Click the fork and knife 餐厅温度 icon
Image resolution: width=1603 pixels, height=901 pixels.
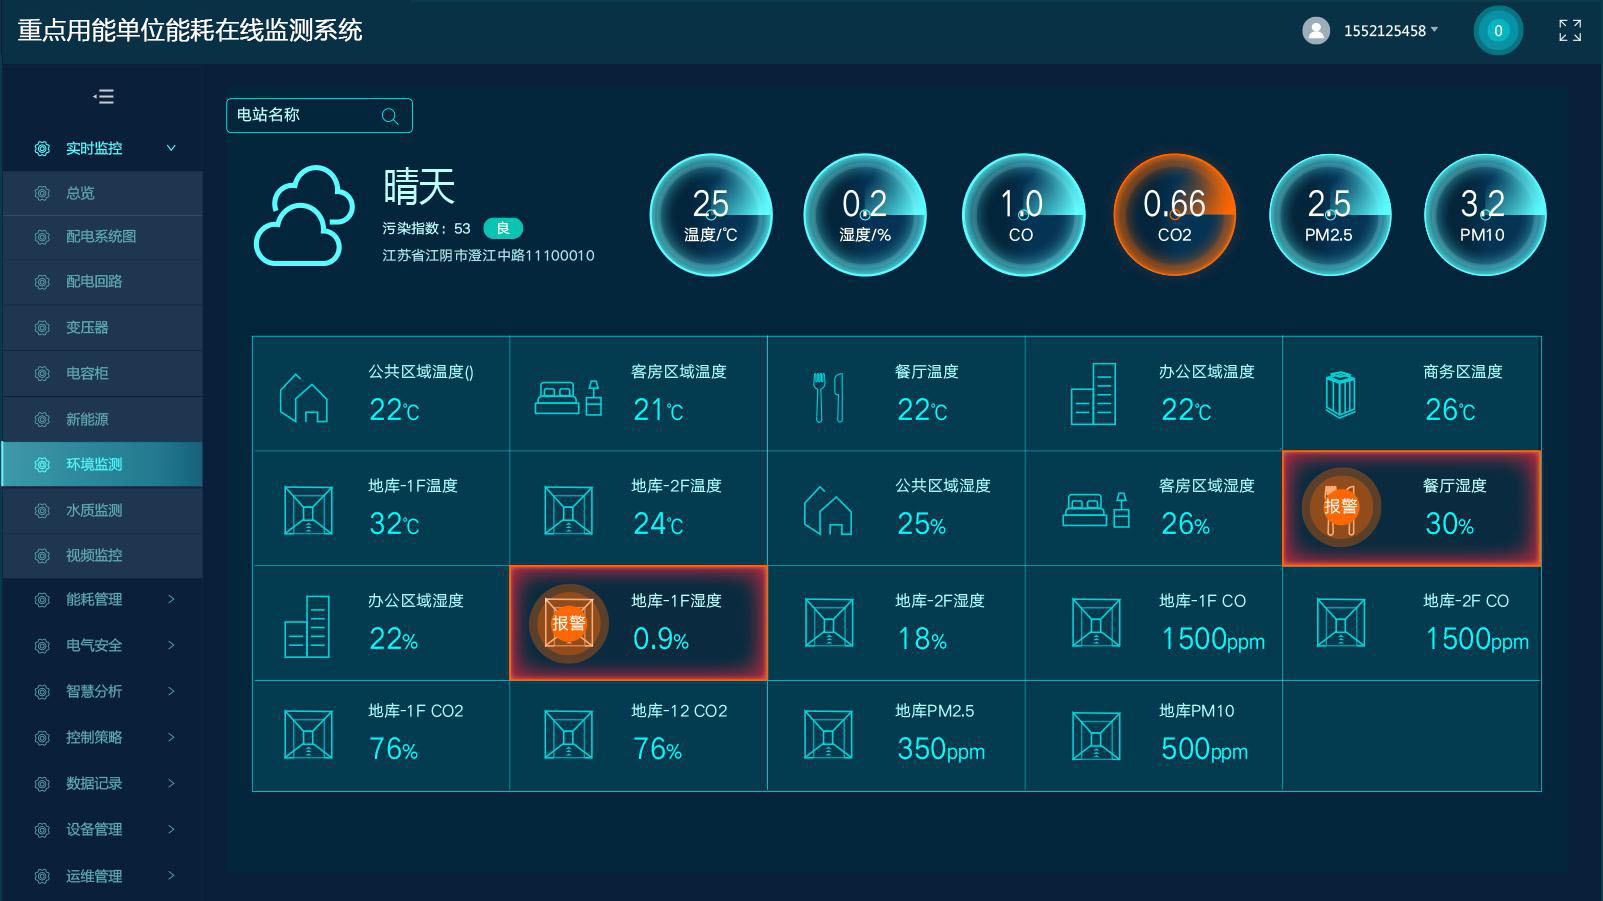(x=828, y=396)
